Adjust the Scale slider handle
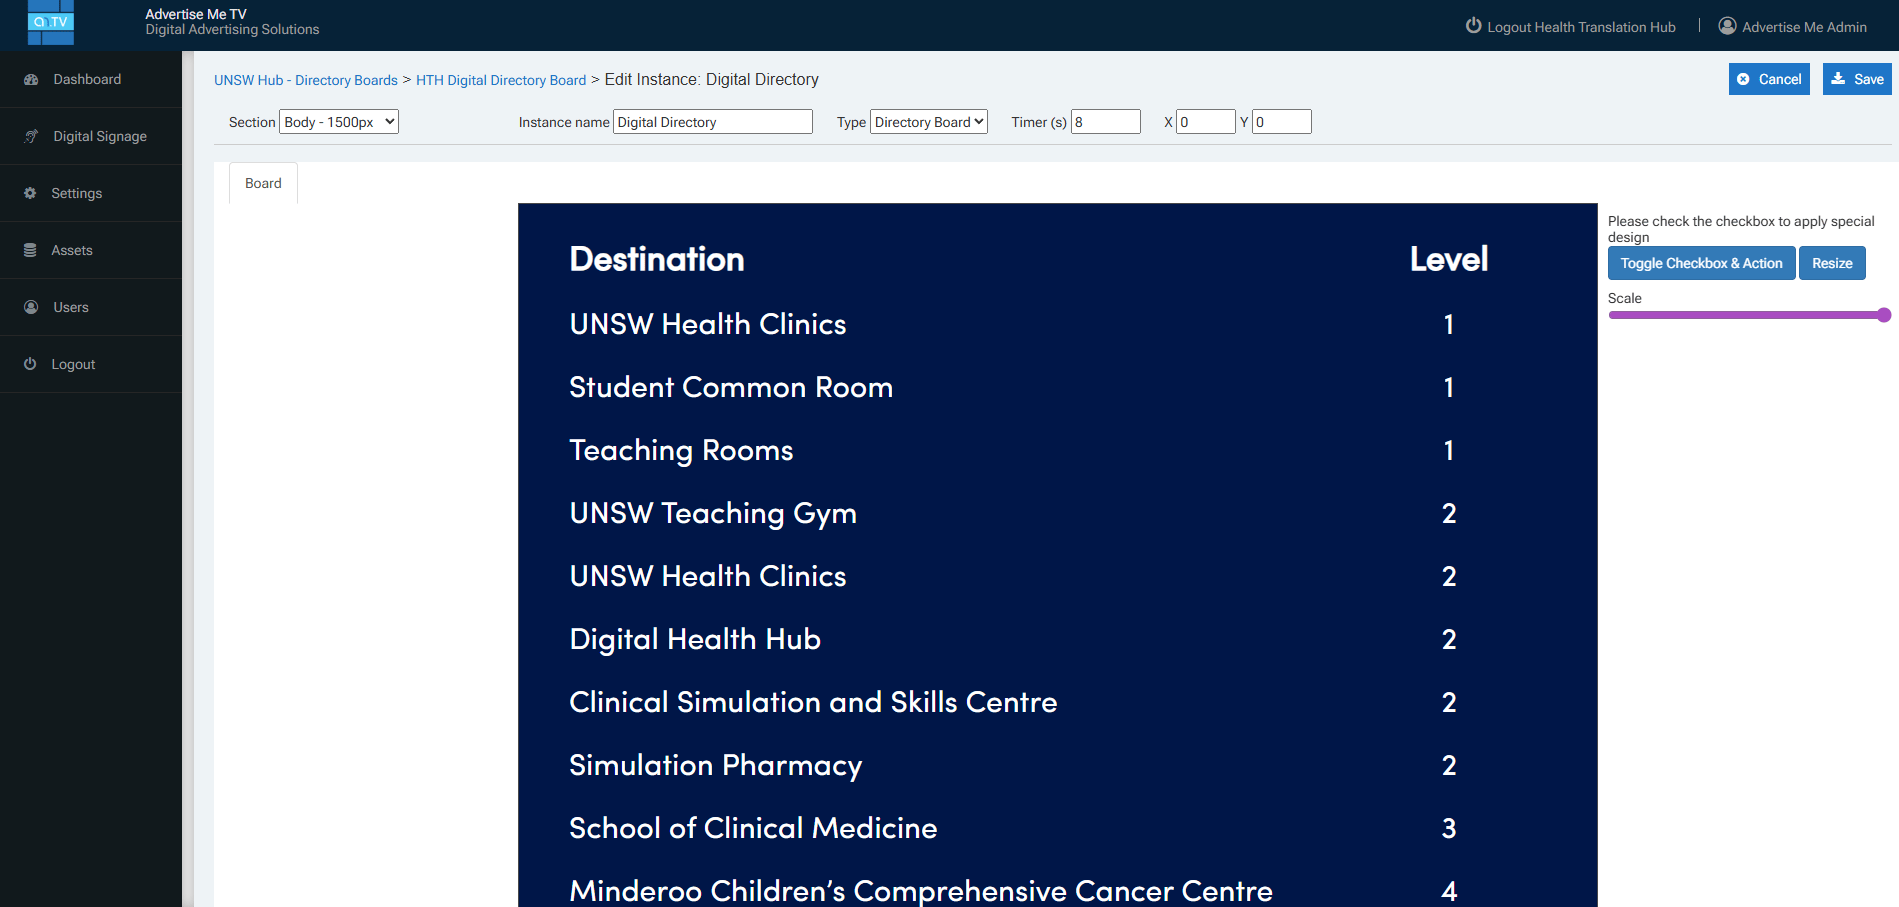The height and width of the screenshot is (907, 1899). (x=1884, y=315)
